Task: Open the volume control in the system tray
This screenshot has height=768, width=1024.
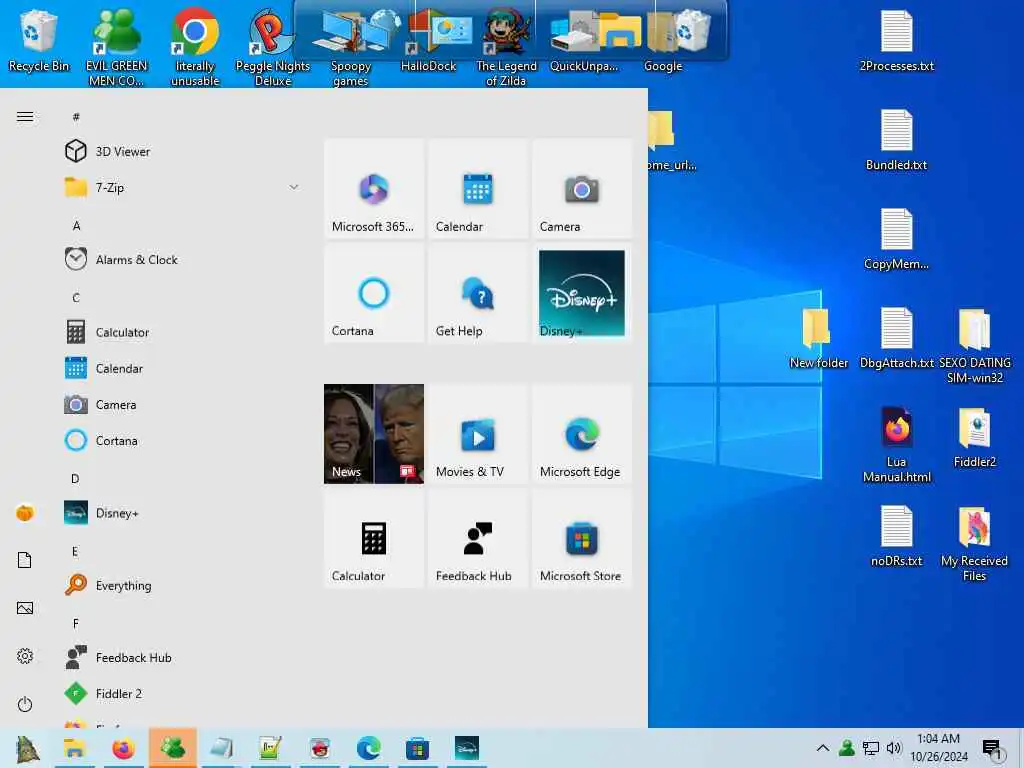Action: [x=894, y=748]
